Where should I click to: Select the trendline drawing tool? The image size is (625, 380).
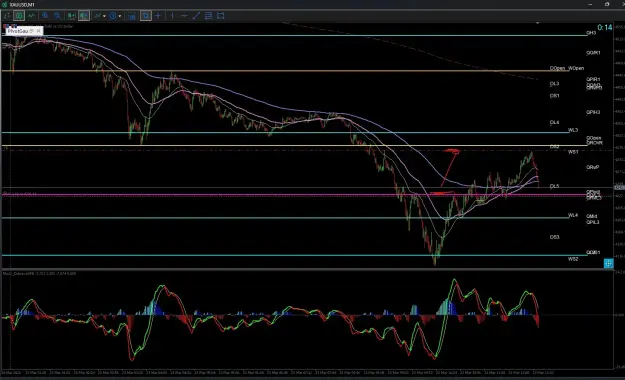pos(196,16)
